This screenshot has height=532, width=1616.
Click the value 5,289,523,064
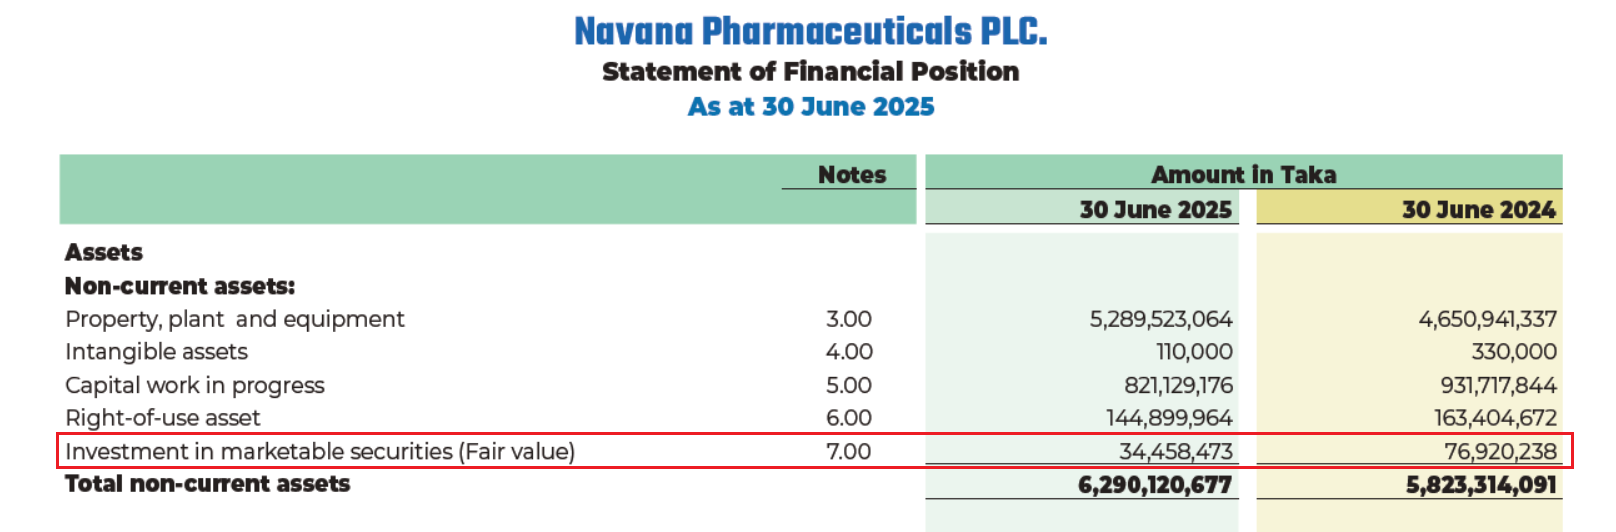tap(1160, 319)
